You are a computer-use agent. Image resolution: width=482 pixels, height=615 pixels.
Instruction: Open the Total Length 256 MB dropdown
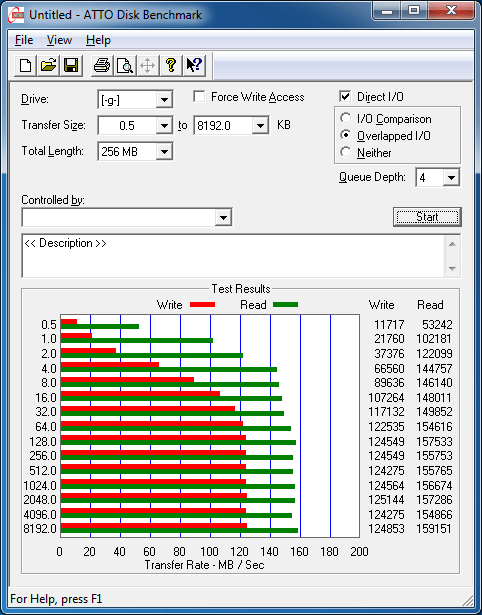coord(164,151)
